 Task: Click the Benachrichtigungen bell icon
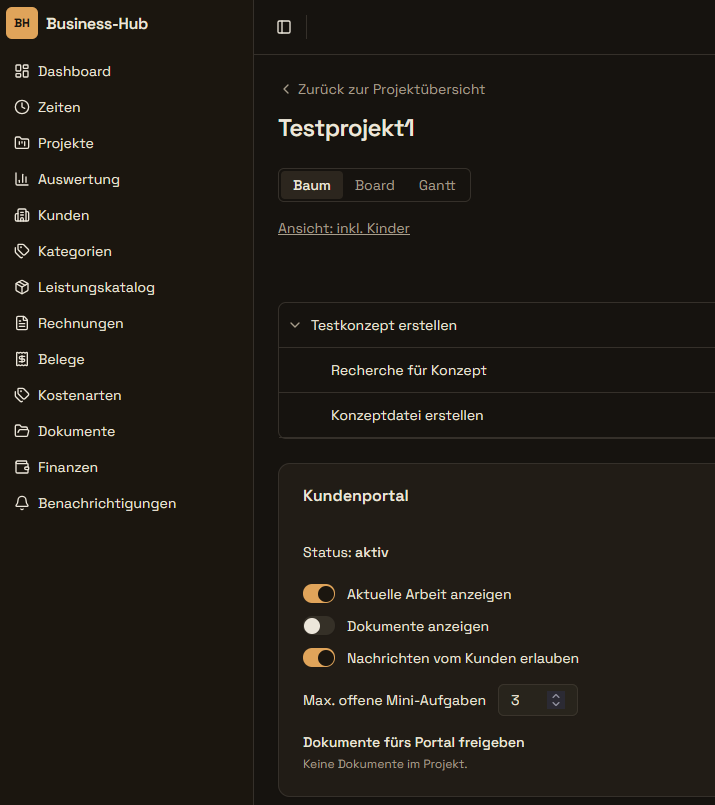22,503
